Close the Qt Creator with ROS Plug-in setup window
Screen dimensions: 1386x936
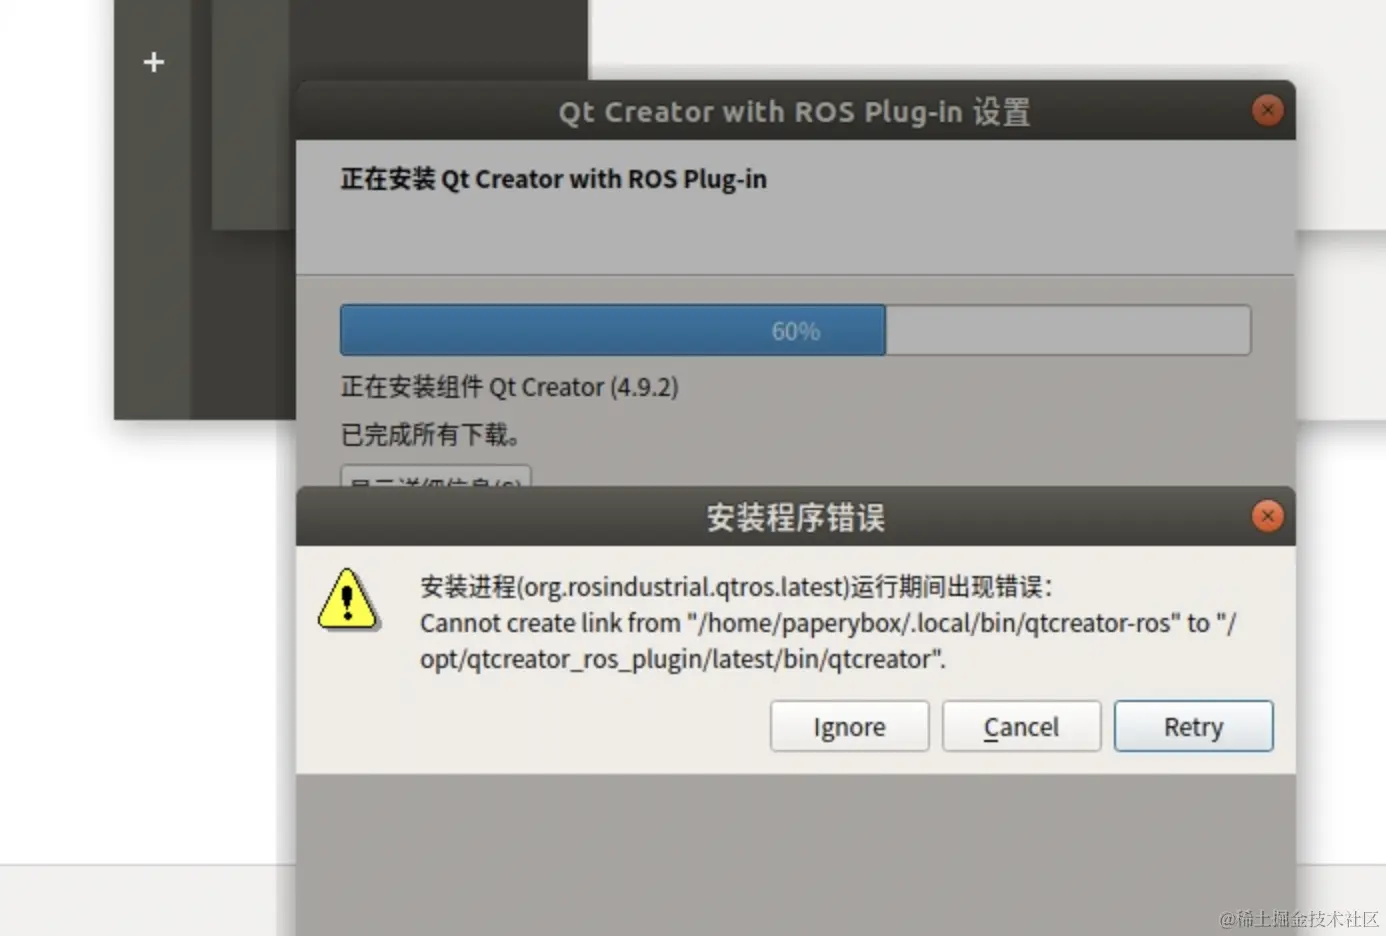(1267, 110)
